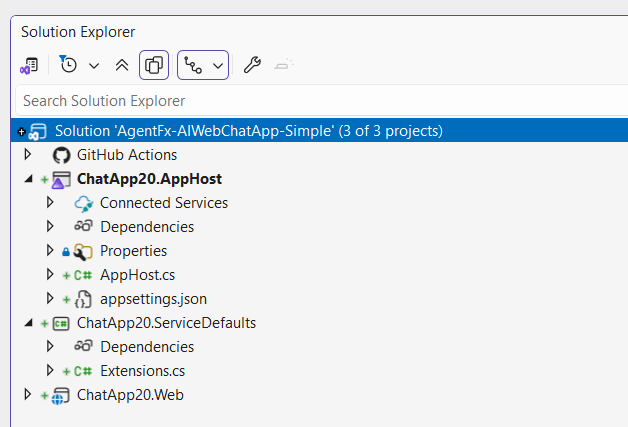Click the Switch Views toolbar icon

[29, 66]
